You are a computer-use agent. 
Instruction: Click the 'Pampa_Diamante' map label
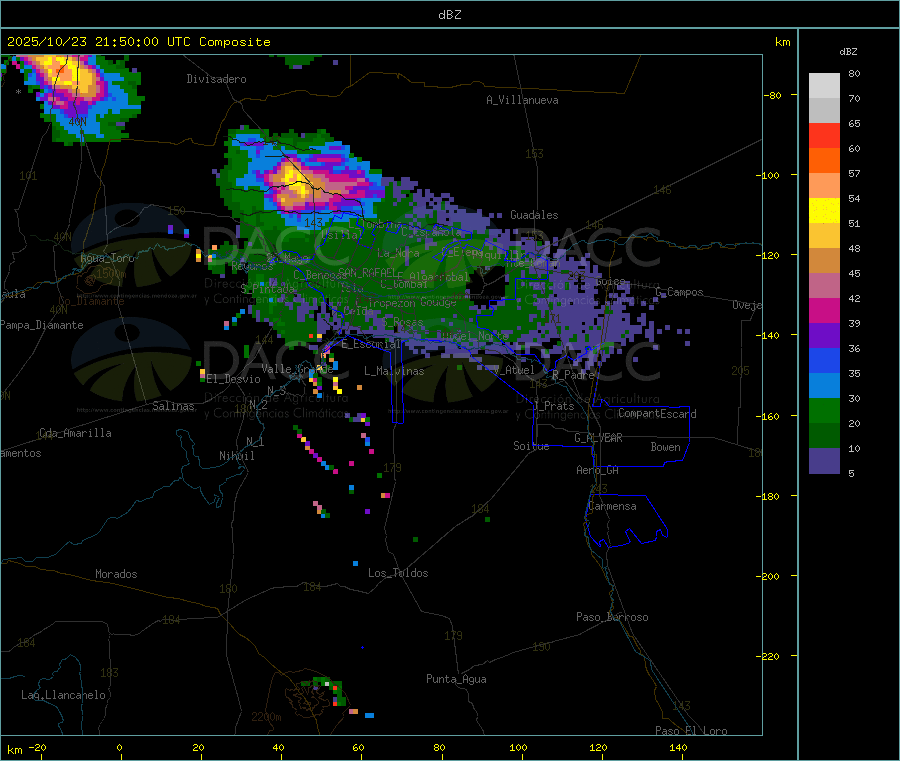tap(42, 325)
